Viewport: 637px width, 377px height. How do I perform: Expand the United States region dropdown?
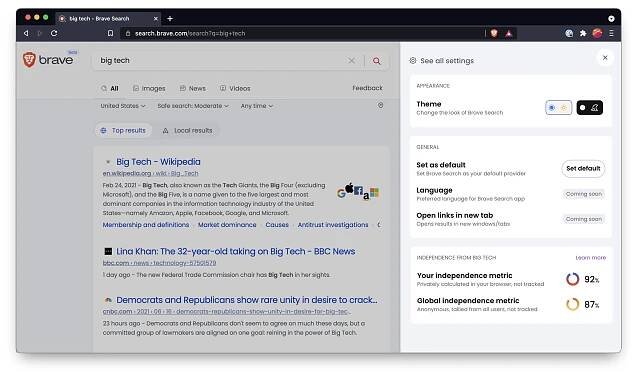tap(123, 106)
